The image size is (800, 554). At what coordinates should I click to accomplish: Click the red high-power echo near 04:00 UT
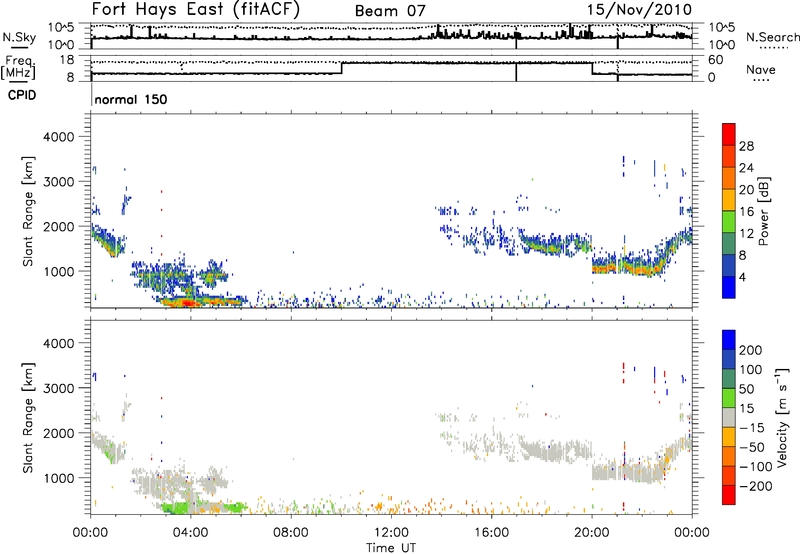pyautogui.click(x=187, y=303)
